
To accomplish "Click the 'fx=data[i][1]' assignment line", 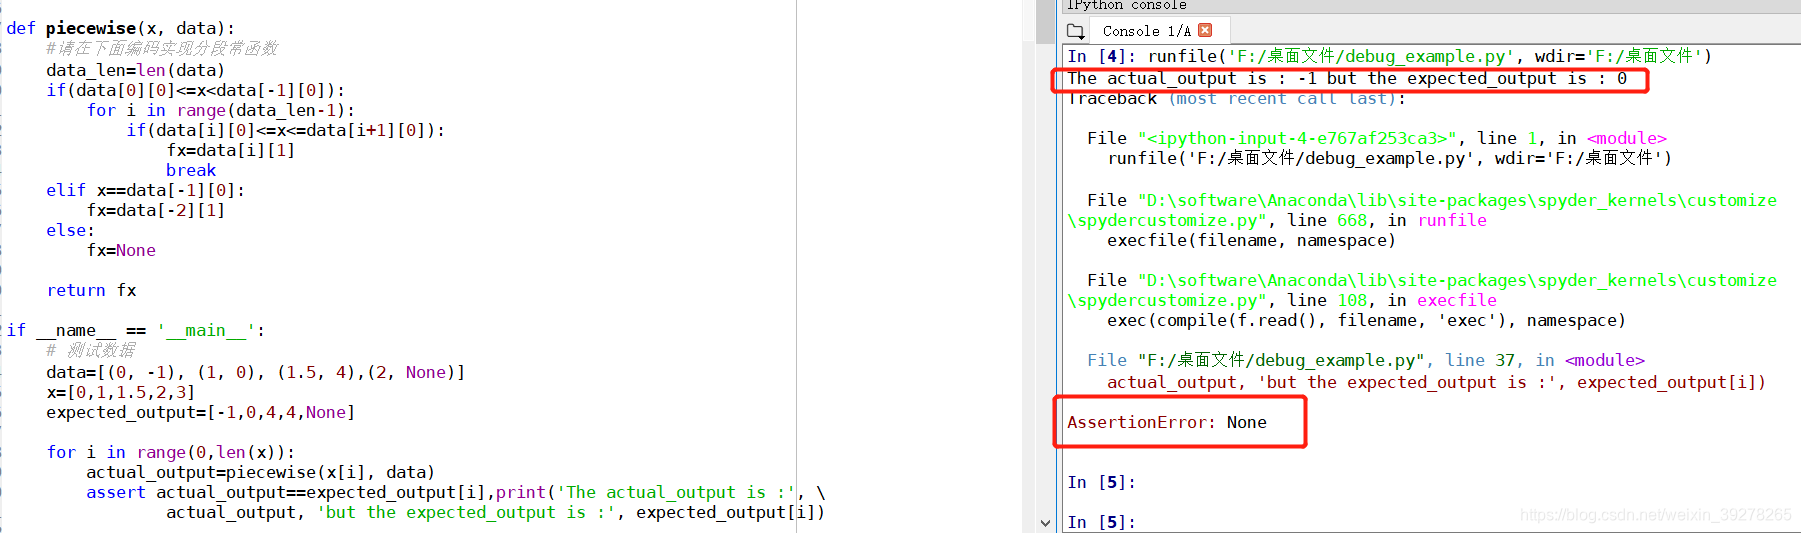I will (230, 150).
